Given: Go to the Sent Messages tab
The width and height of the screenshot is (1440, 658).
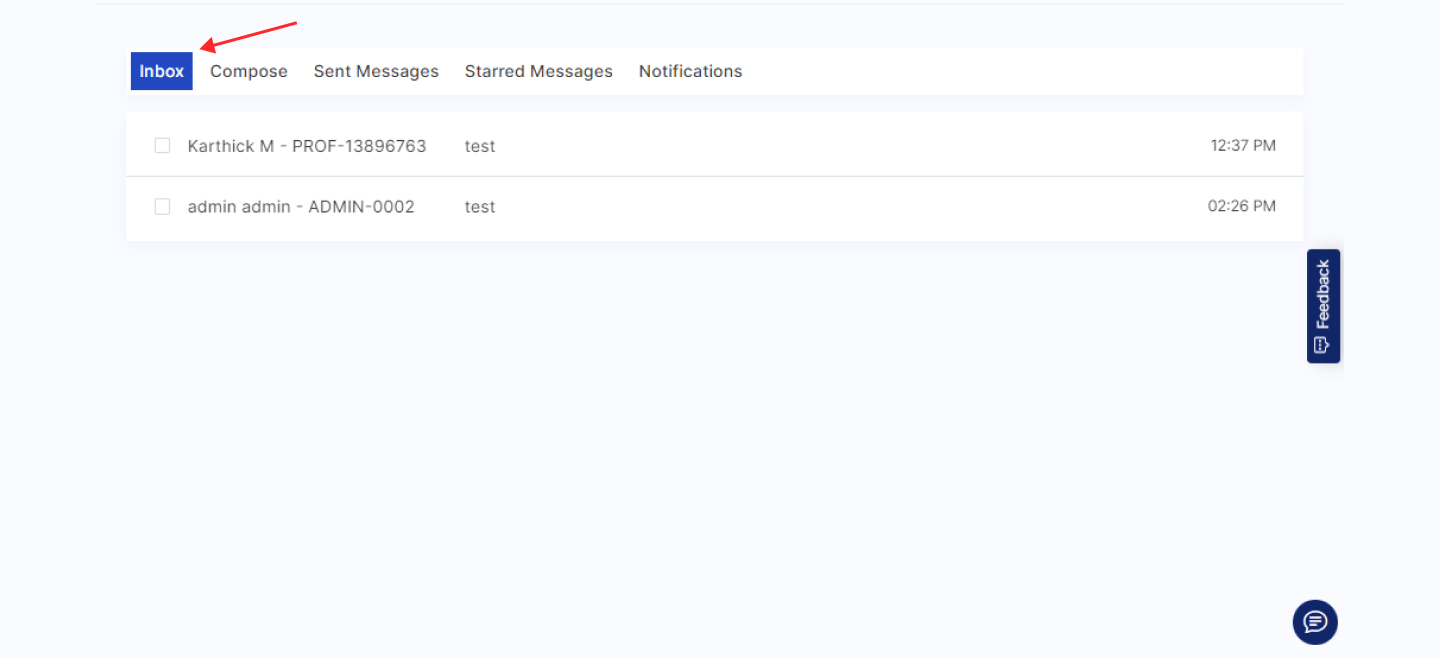Looking at the screenshot, I should 376,71.
